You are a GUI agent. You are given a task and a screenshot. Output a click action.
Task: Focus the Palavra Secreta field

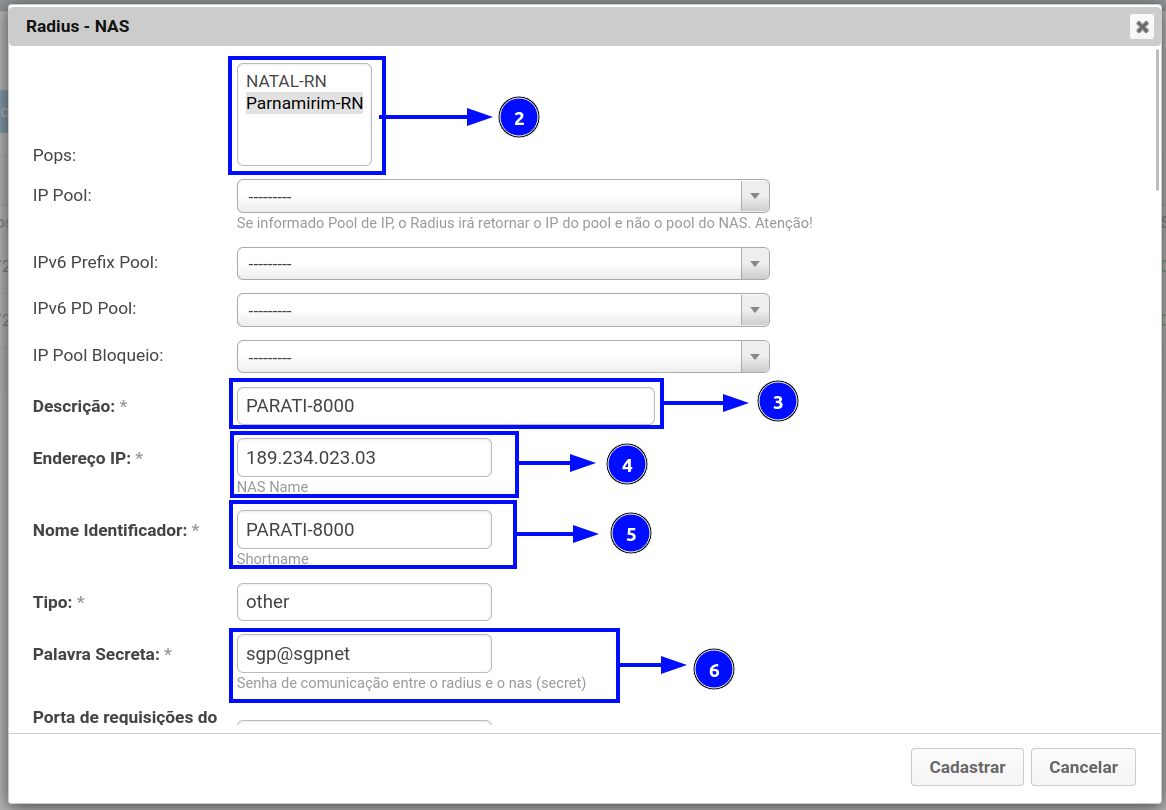click(364, 653)
